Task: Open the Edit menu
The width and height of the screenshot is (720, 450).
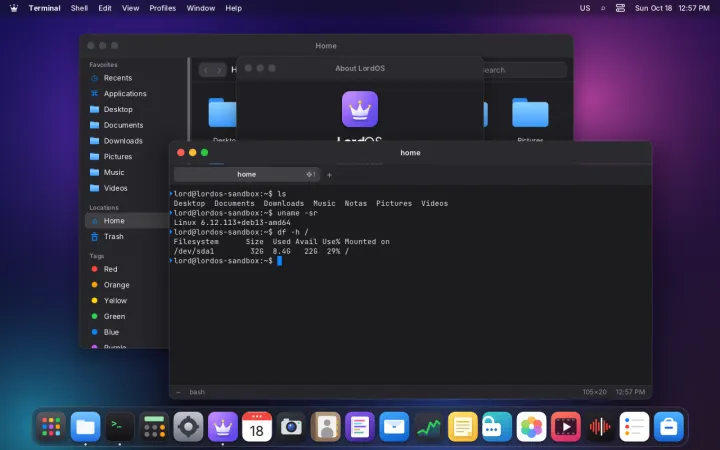Action: click(105, 8)
